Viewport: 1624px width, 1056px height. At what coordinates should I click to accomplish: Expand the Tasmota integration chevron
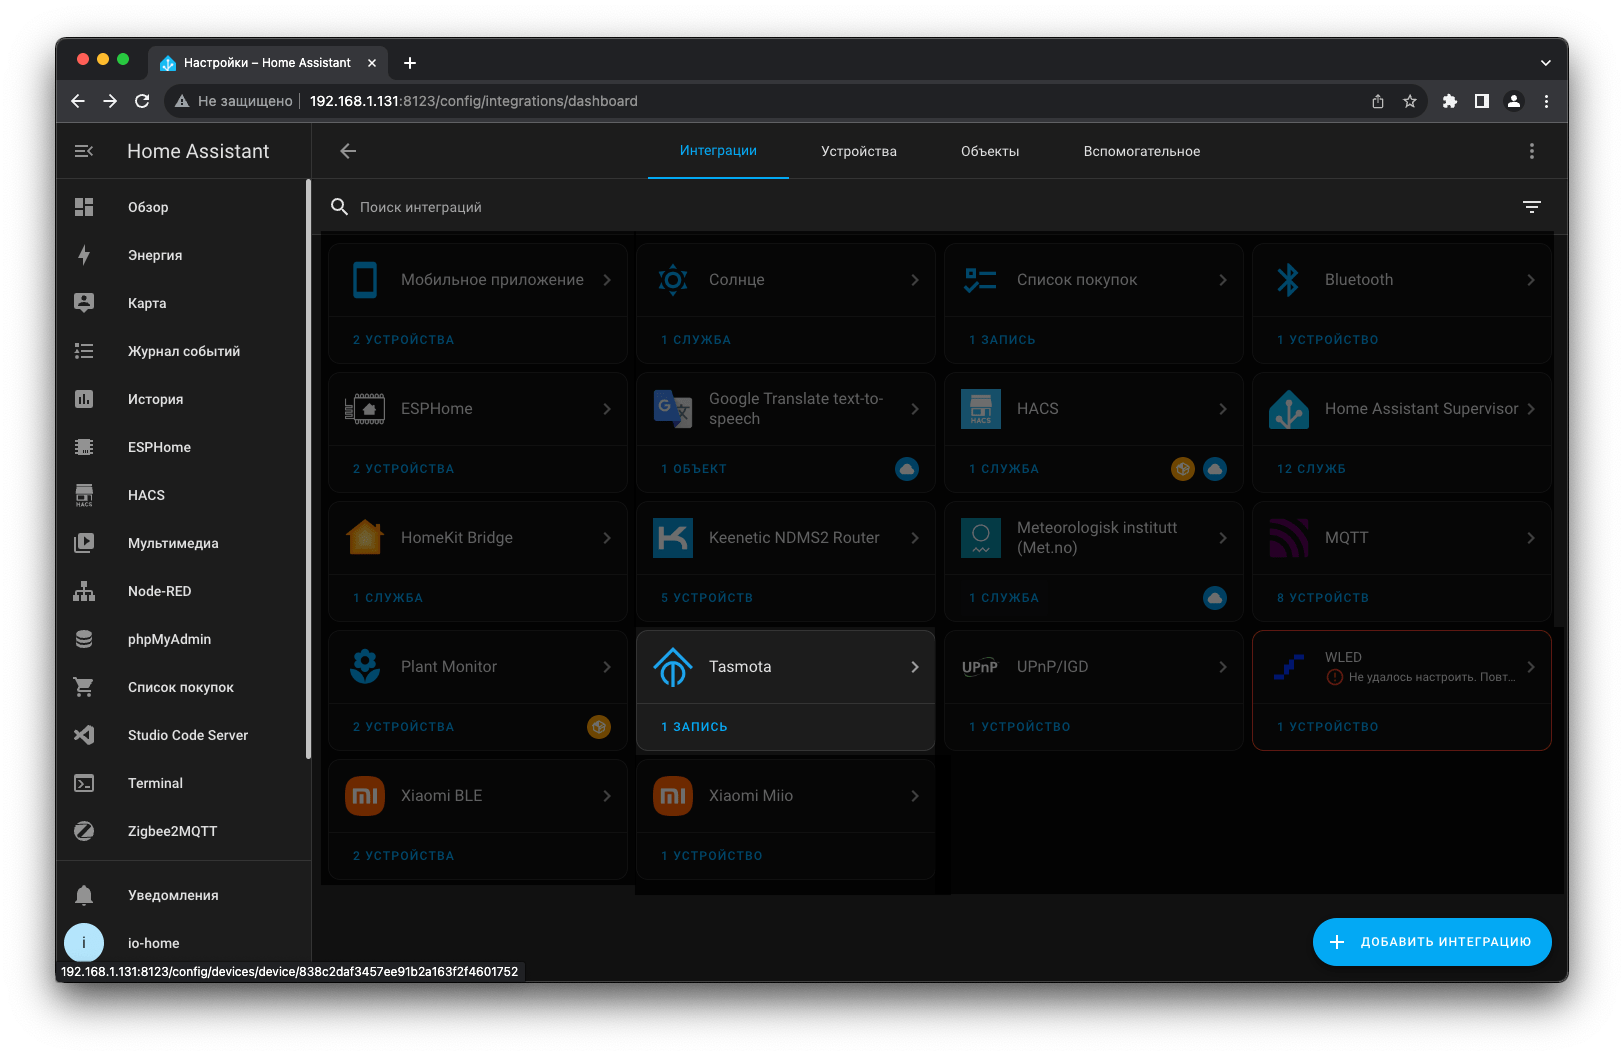pos(914,667)
